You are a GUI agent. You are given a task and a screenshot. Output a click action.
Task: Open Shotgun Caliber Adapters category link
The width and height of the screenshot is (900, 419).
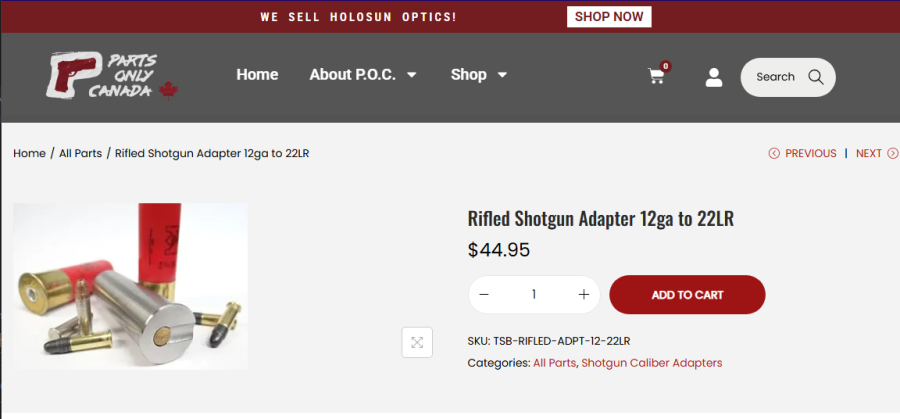(651, 363)
